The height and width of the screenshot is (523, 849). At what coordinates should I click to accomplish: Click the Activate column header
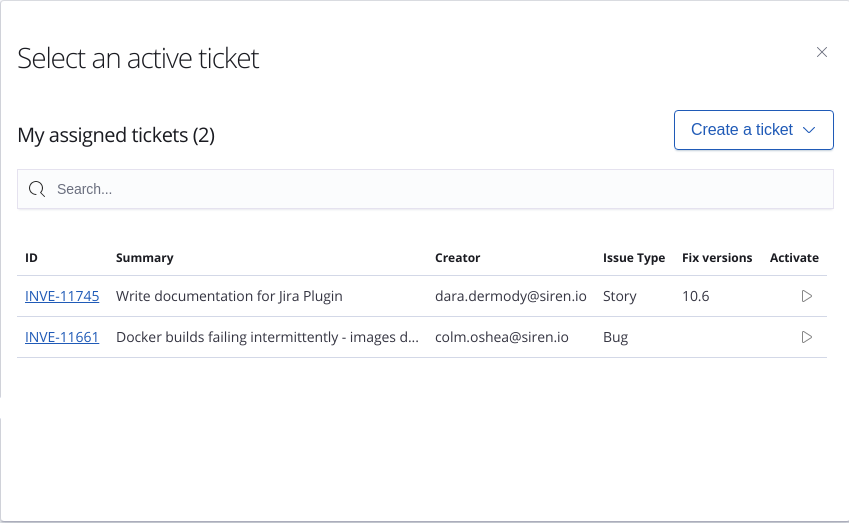(794, 258)
